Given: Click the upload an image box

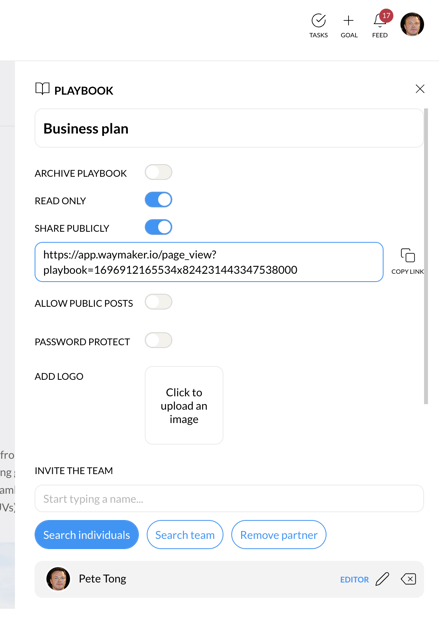Looking at the screenshot, I should (x=184, y=406).
